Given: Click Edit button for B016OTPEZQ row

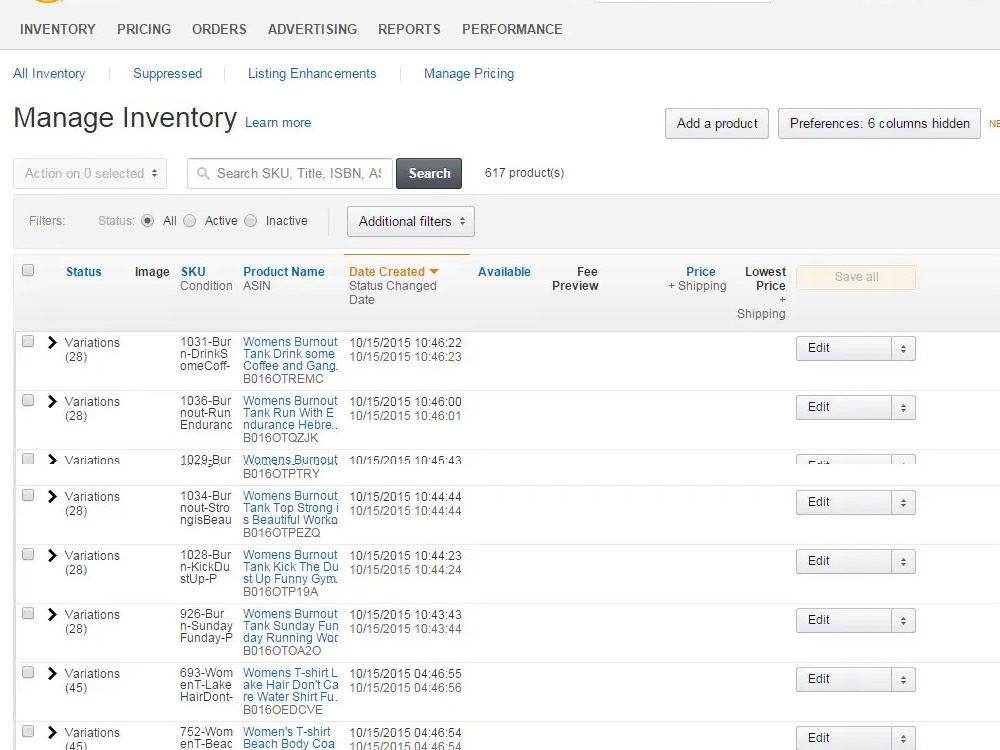Looking at the screenshot, I should [844, 503].
